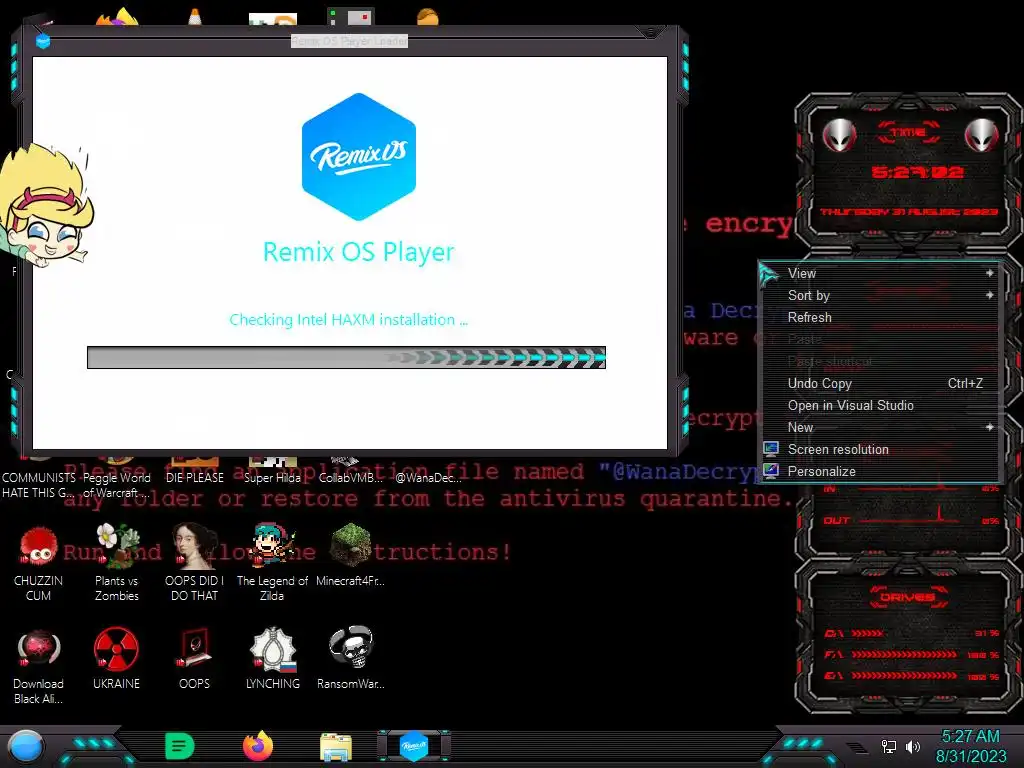1024x768 pixels.
Task: Click the @WanaDec... icon label
Action: [428, 478]
